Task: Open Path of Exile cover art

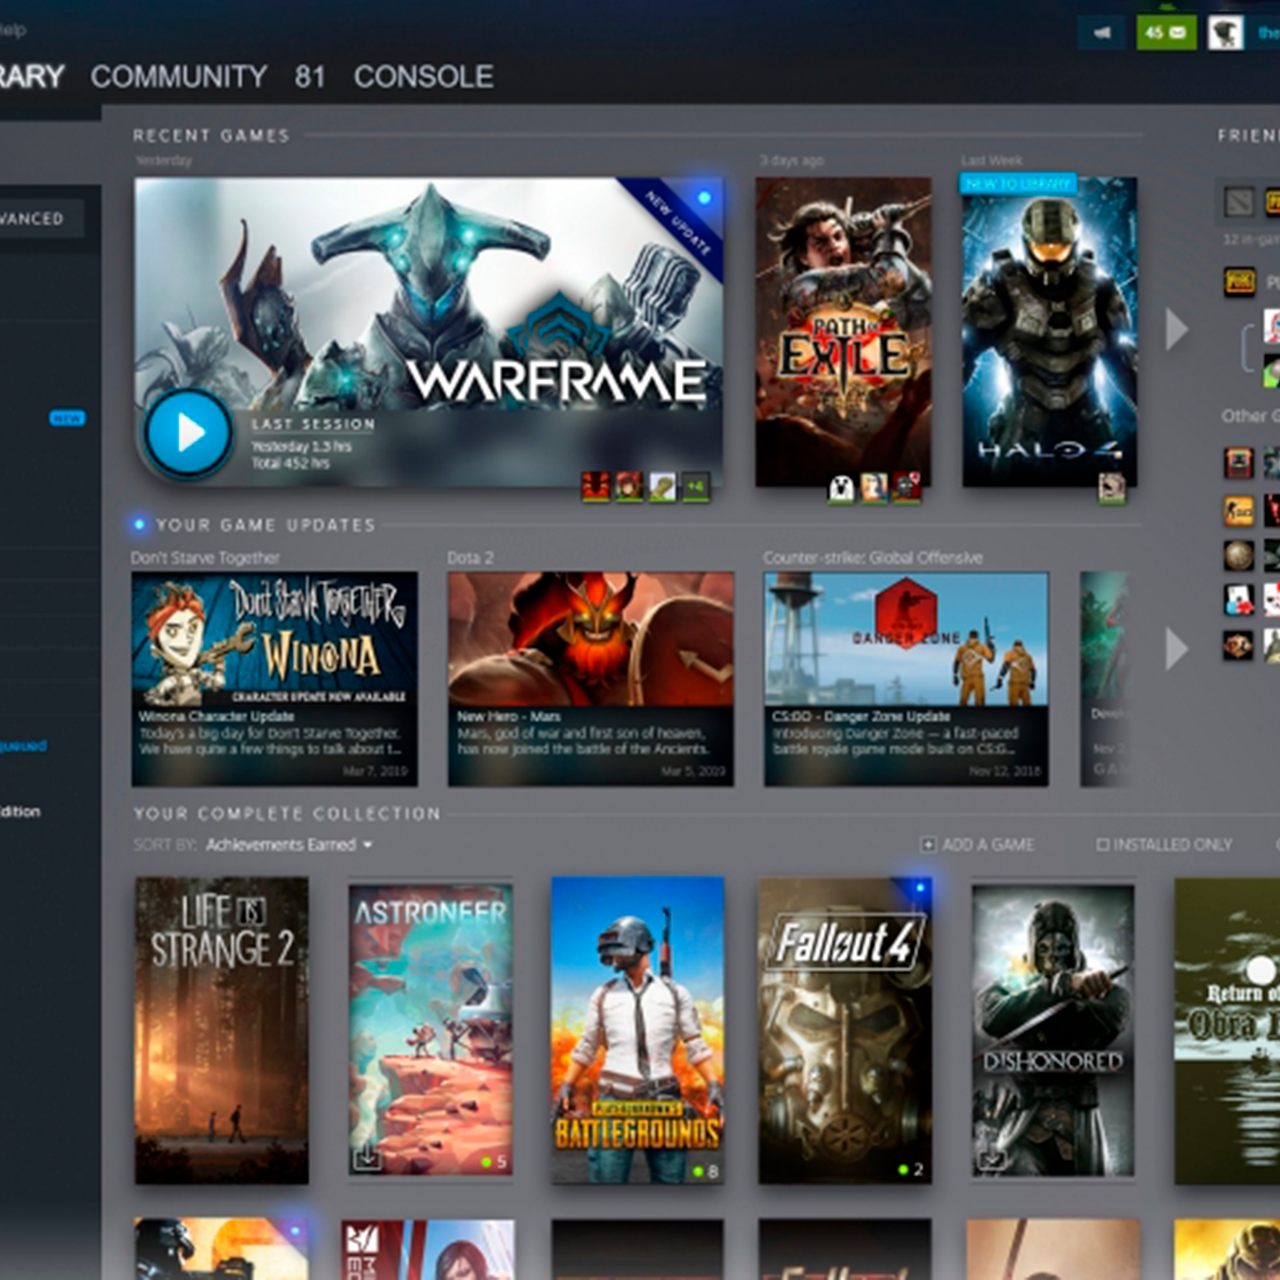Action: coord(843,332)
